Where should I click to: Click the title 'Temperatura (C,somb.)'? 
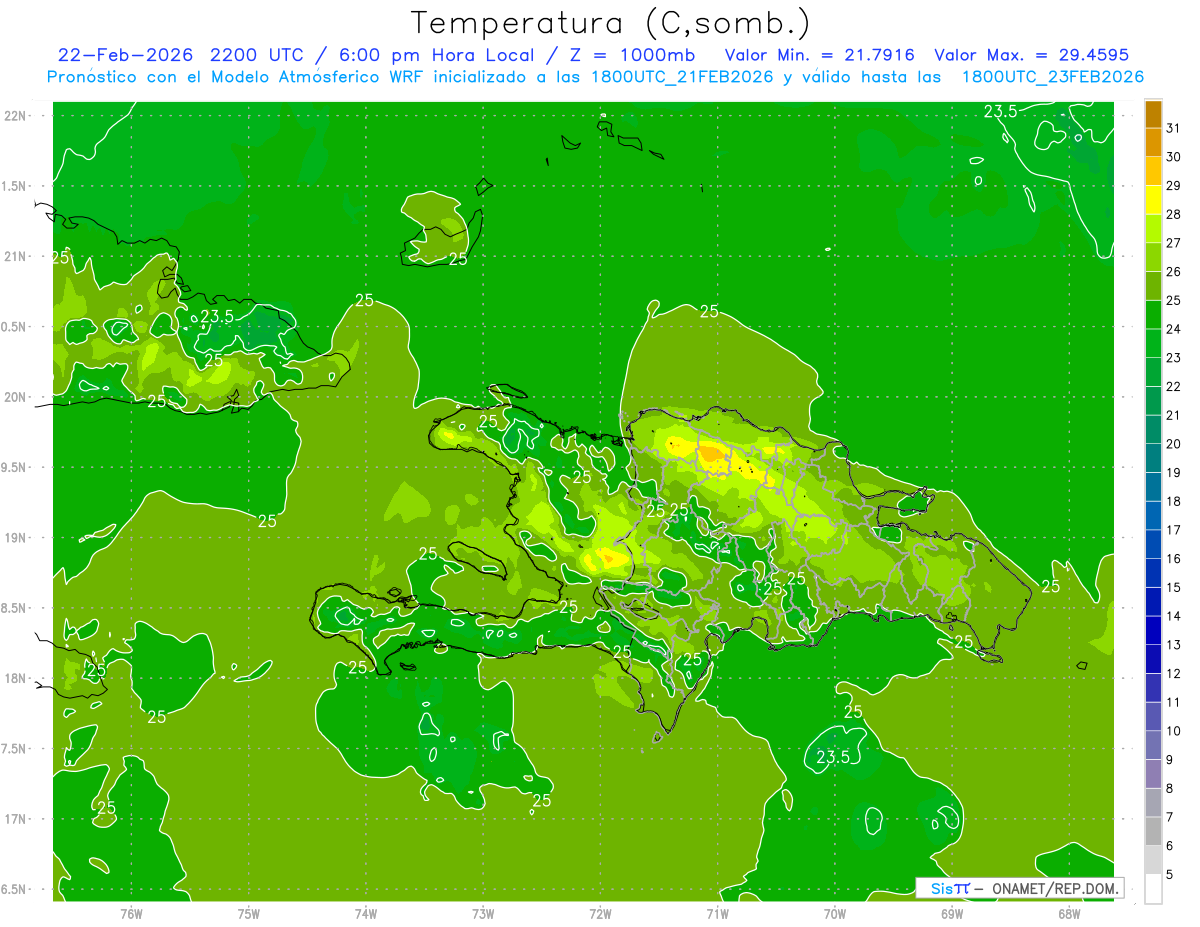coord(610,23)
